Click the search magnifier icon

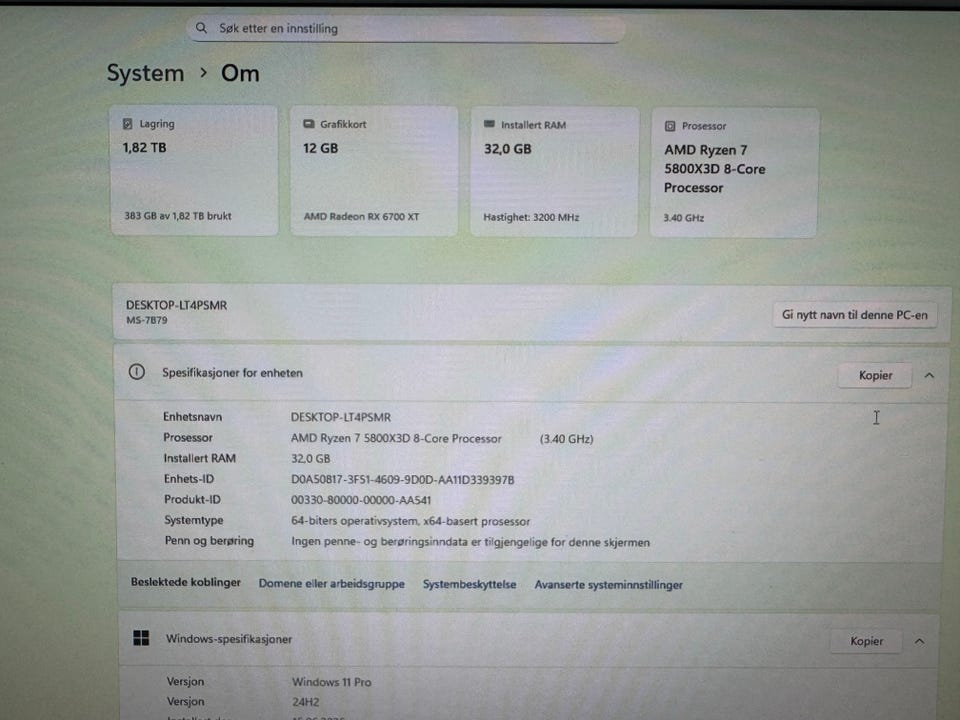(201, 28)
